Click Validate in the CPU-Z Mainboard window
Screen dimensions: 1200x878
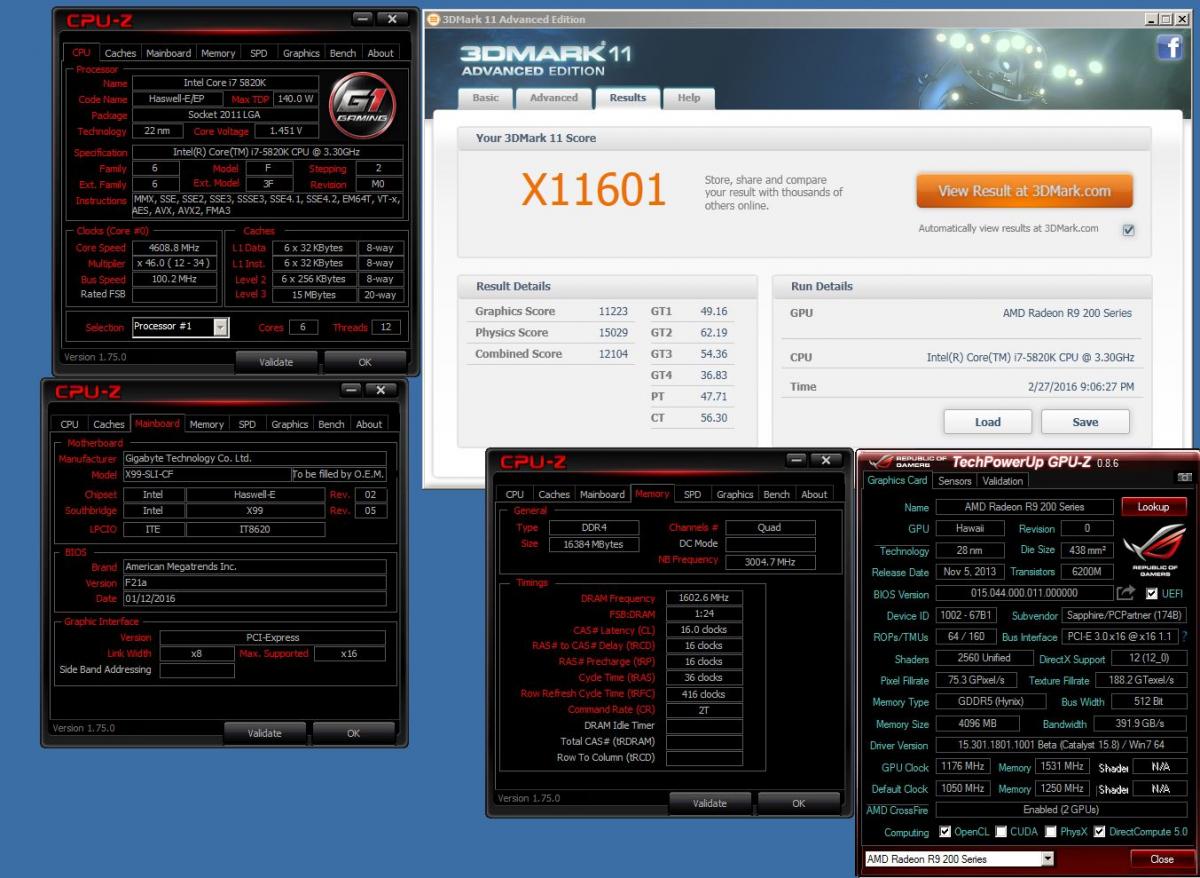tap(265, 733)
